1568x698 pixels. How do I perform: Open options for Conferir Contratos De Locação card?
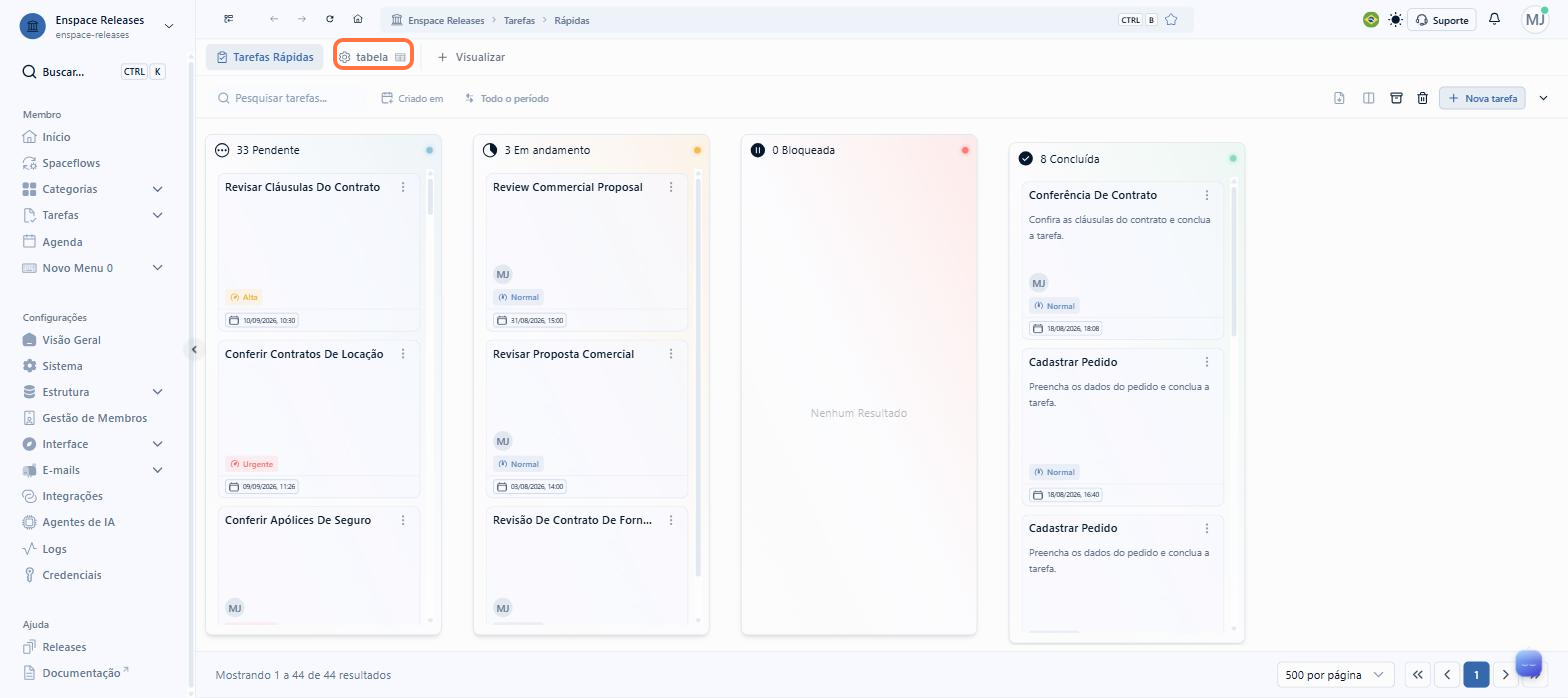click(x=403, y=354)
